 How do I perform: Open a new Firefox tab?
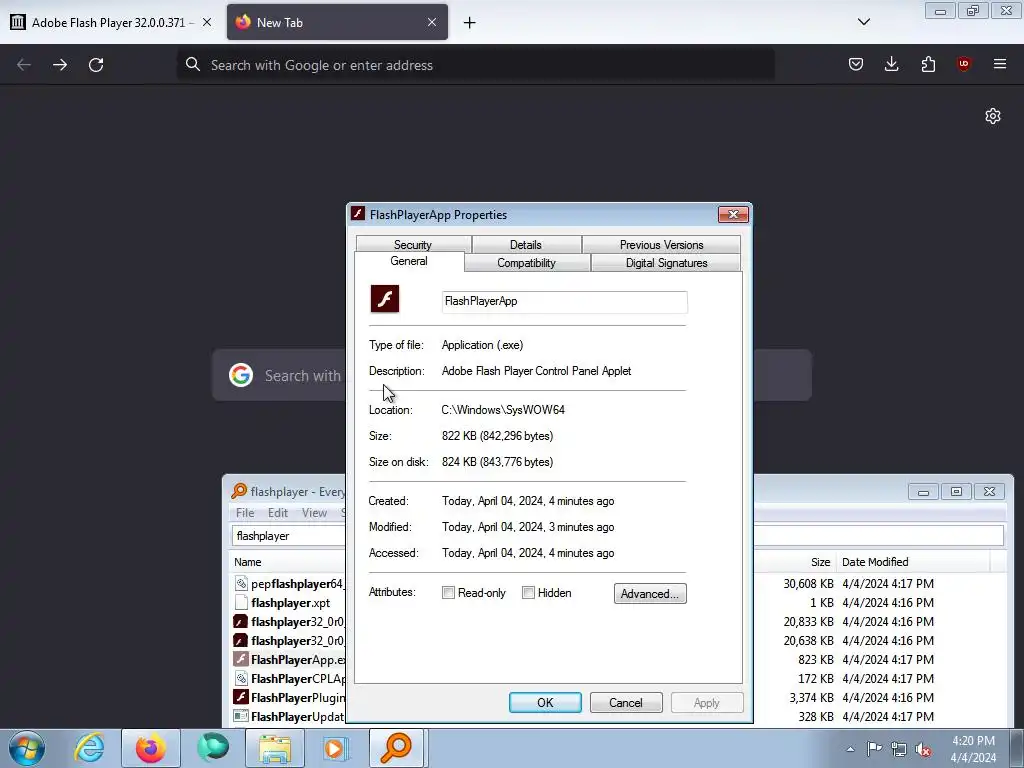(x=470, y=23)
